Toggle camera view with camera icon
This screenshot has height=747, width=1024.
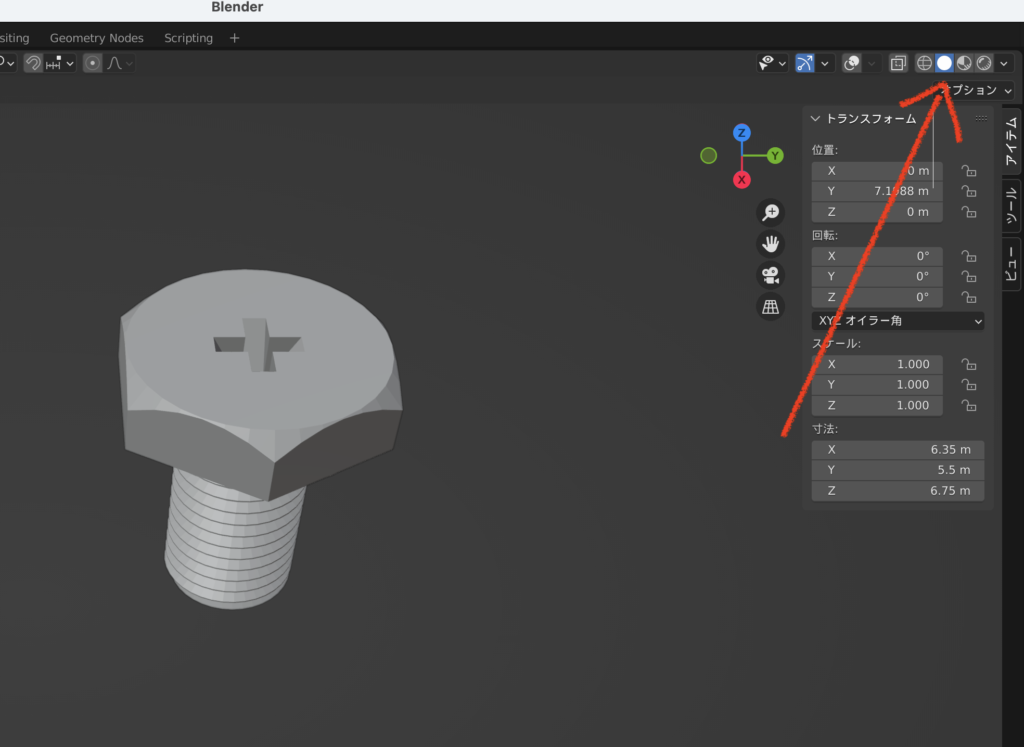pos(770,275)
